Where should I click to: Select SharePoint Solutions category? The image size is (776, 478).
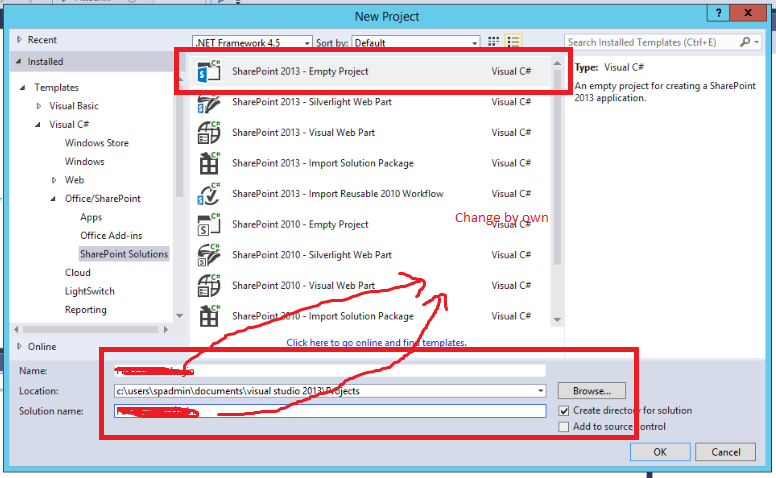pyautogui.click(x=124, y=254)
